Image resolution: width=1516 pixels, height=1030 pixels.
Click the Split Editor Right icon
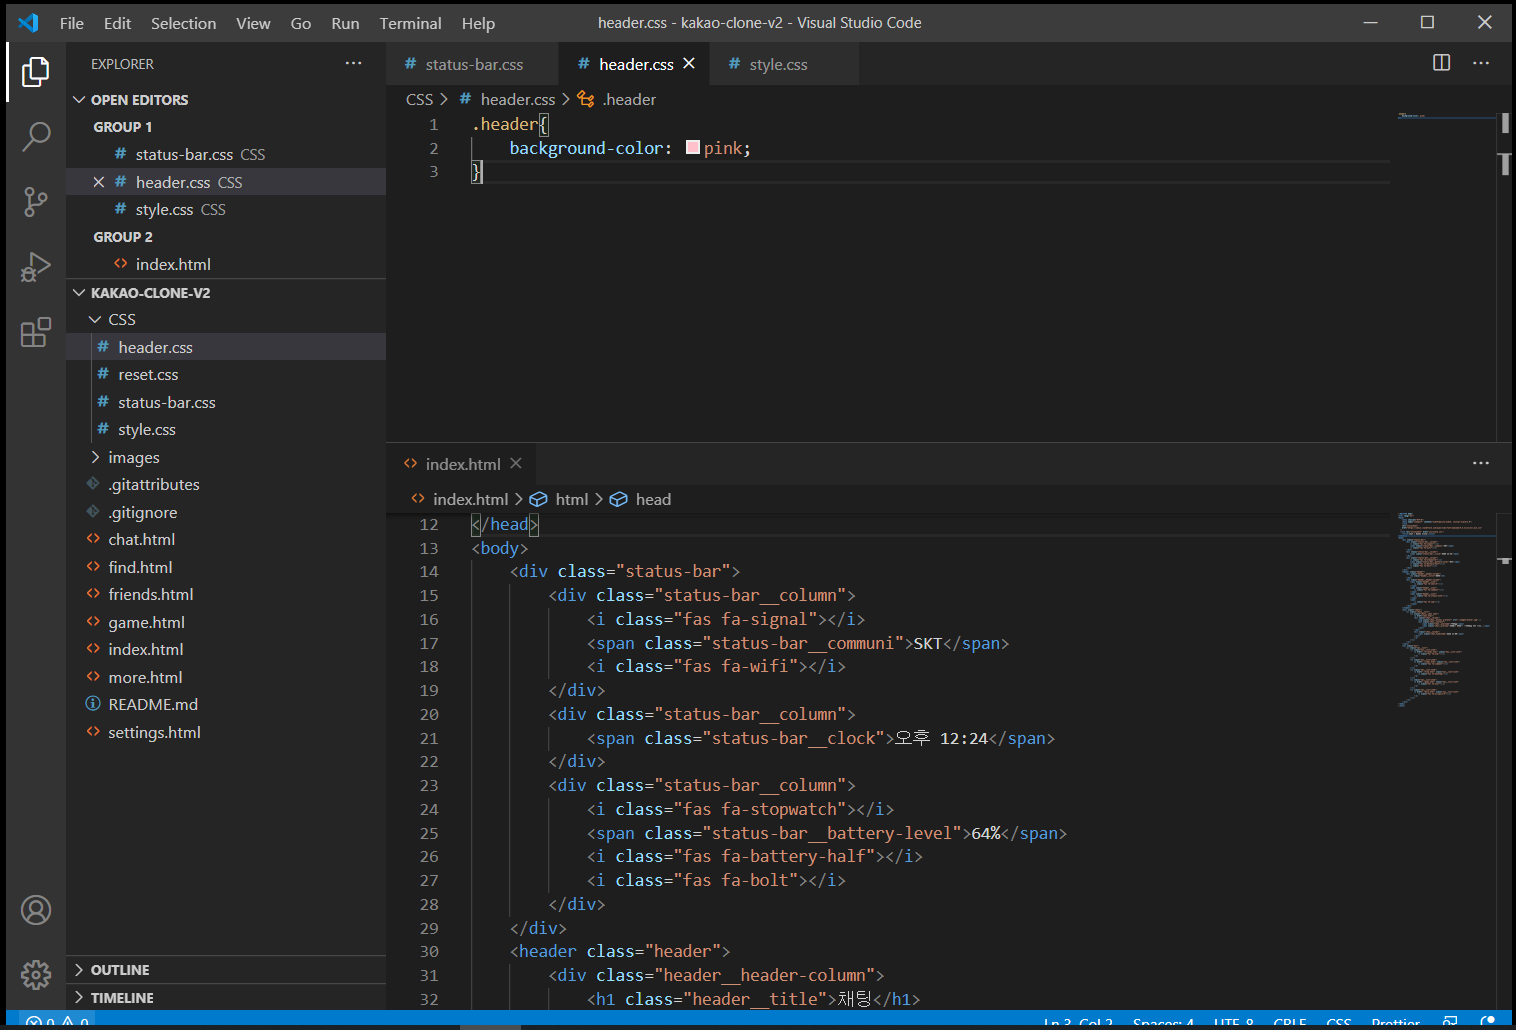pos(1441,63)
